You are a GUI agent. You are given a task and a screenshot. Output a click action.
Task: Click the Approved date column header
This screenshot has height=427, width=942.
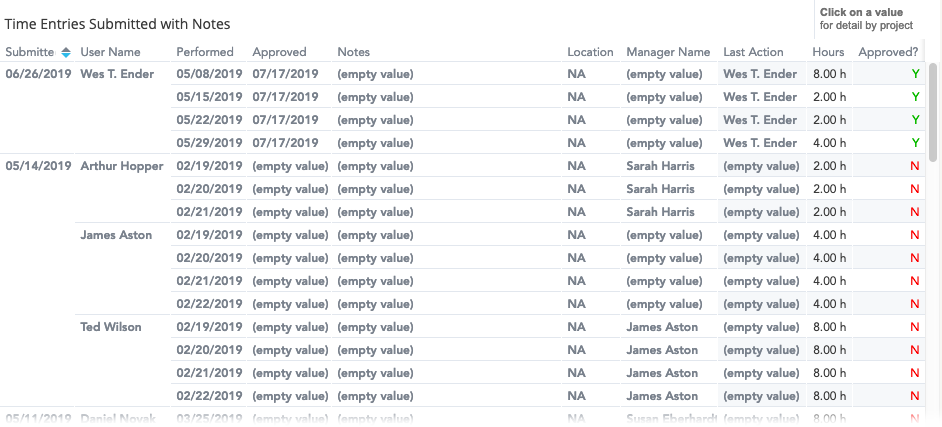point(279,52)
